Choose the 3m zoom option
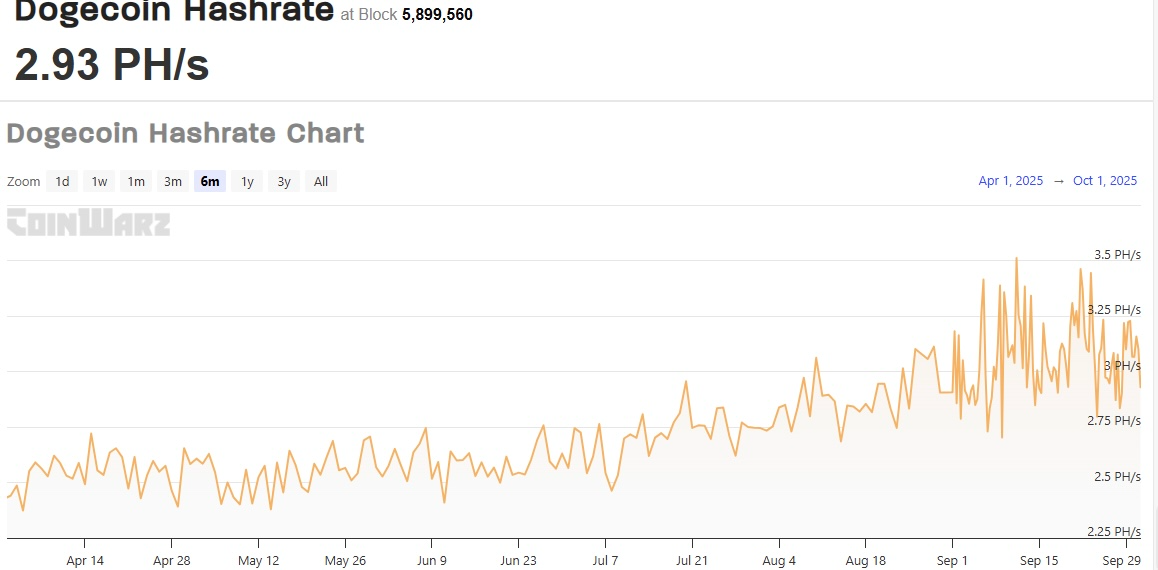 pyautogui.click(x=173, y=181)
